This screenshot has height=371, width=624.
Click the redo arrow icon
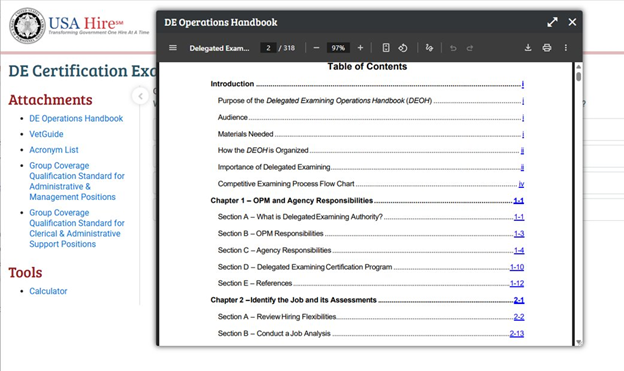pyautogui.click(x=470, y=48)
